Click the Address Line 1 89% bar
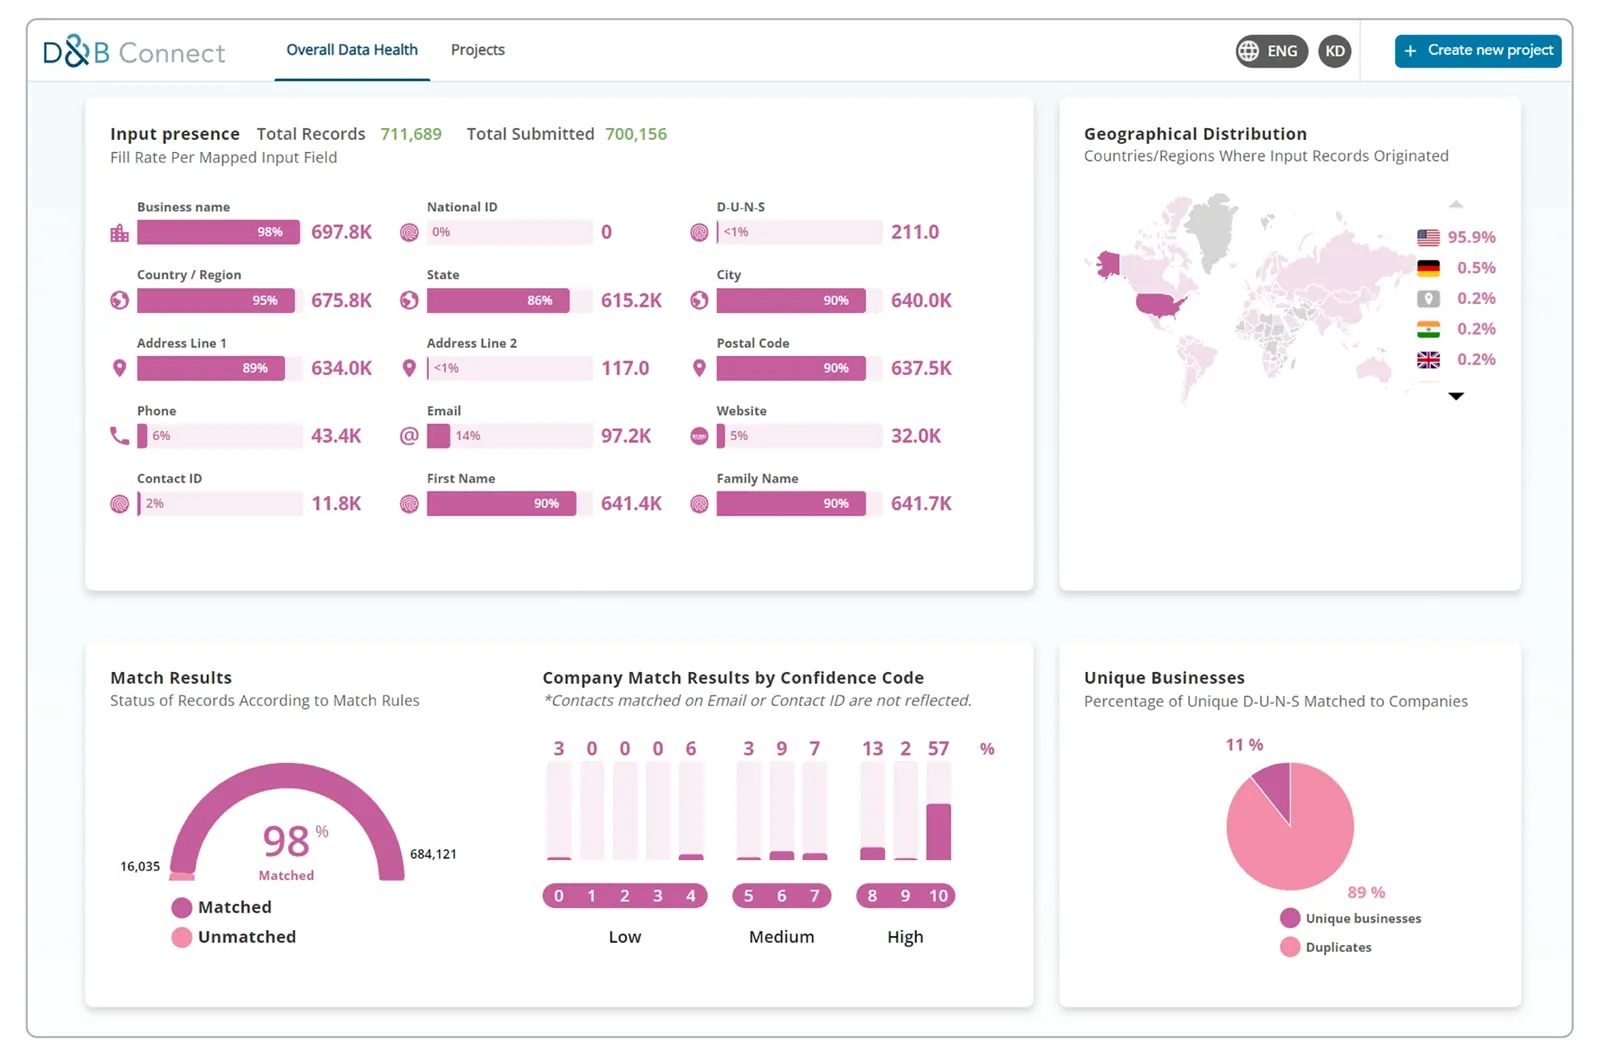This screenshot has height=1056, width=1600. (211, 368)
